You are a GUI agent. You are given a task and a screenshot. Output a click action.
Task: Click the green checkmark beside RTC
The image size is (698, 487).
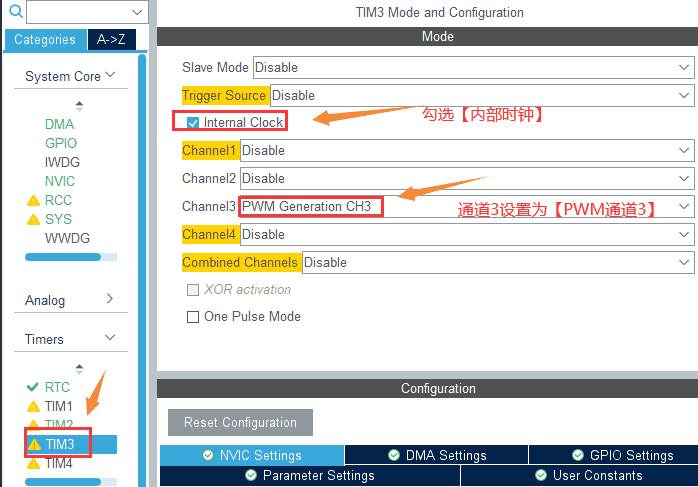point(33,387)
